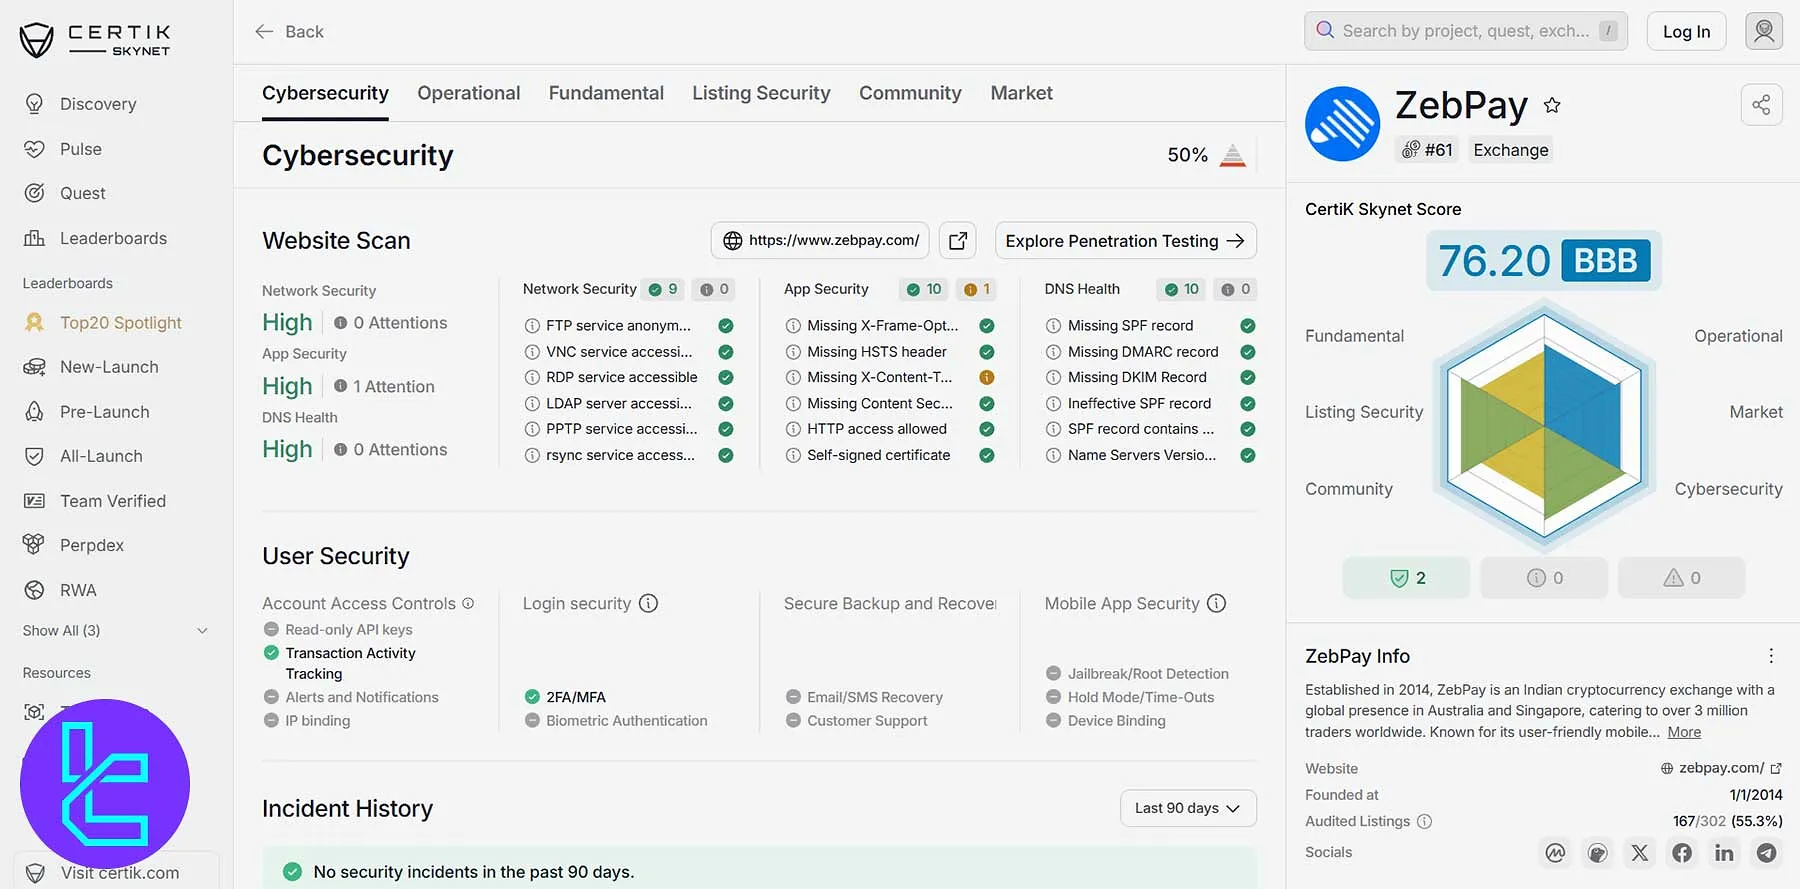1800x889 pixels.
Task: Click info icon beside Mobile App Security
Action: pyautogui.click(x=1216, y=603)
